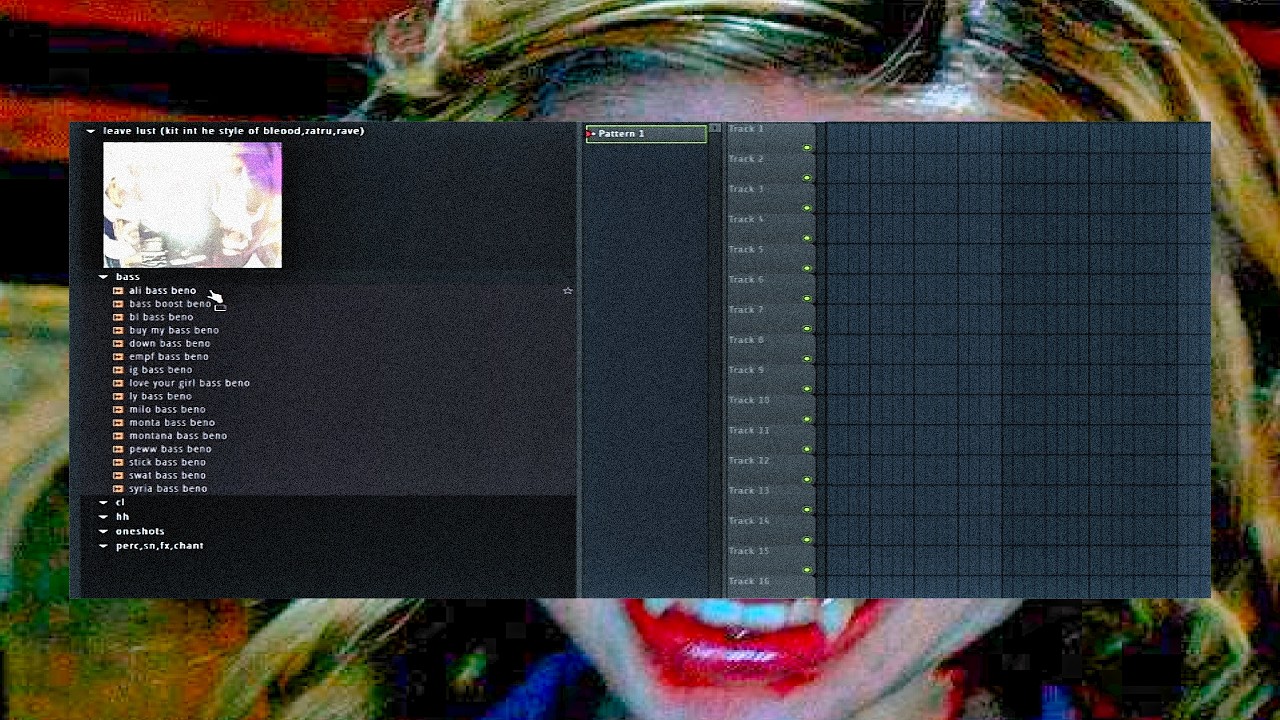The width and height of the screenshot is (1280, 720).
Task: Open the leave lust kit cover thumbnail
Action: tap(192, 205)
